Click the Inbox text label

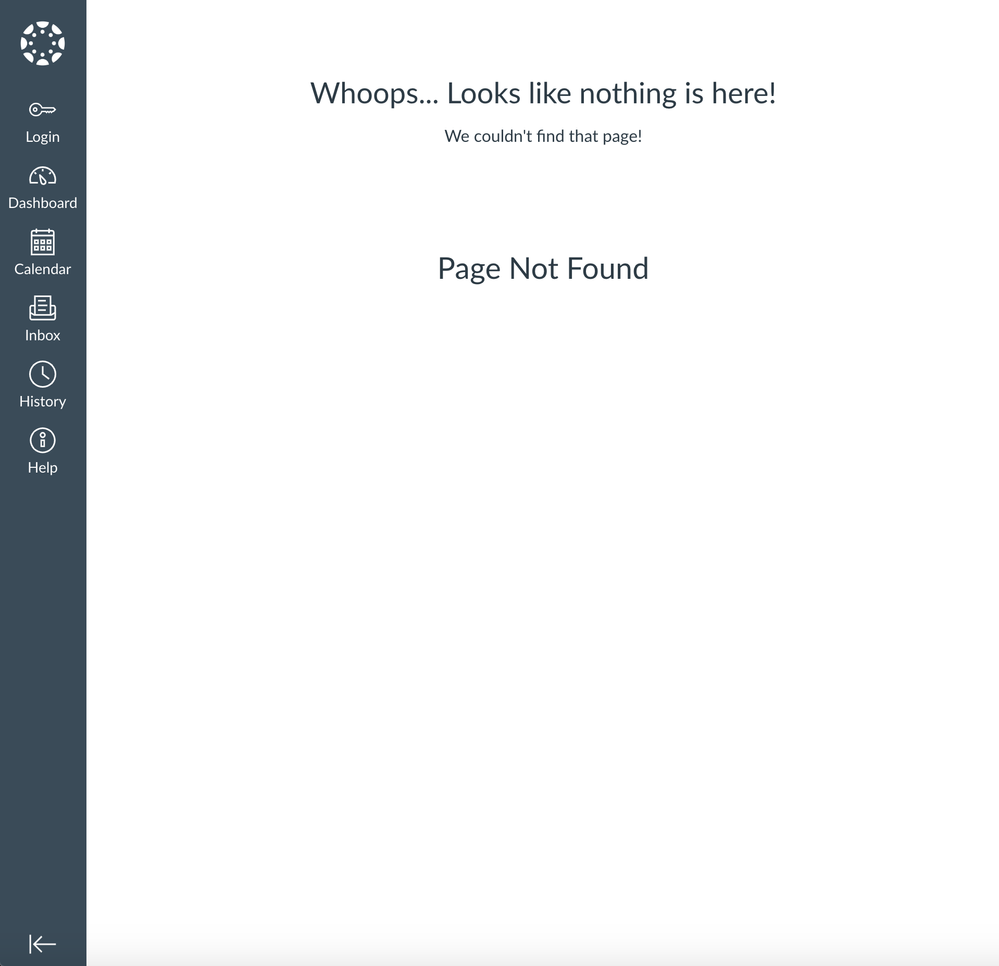tap(42, 335)
